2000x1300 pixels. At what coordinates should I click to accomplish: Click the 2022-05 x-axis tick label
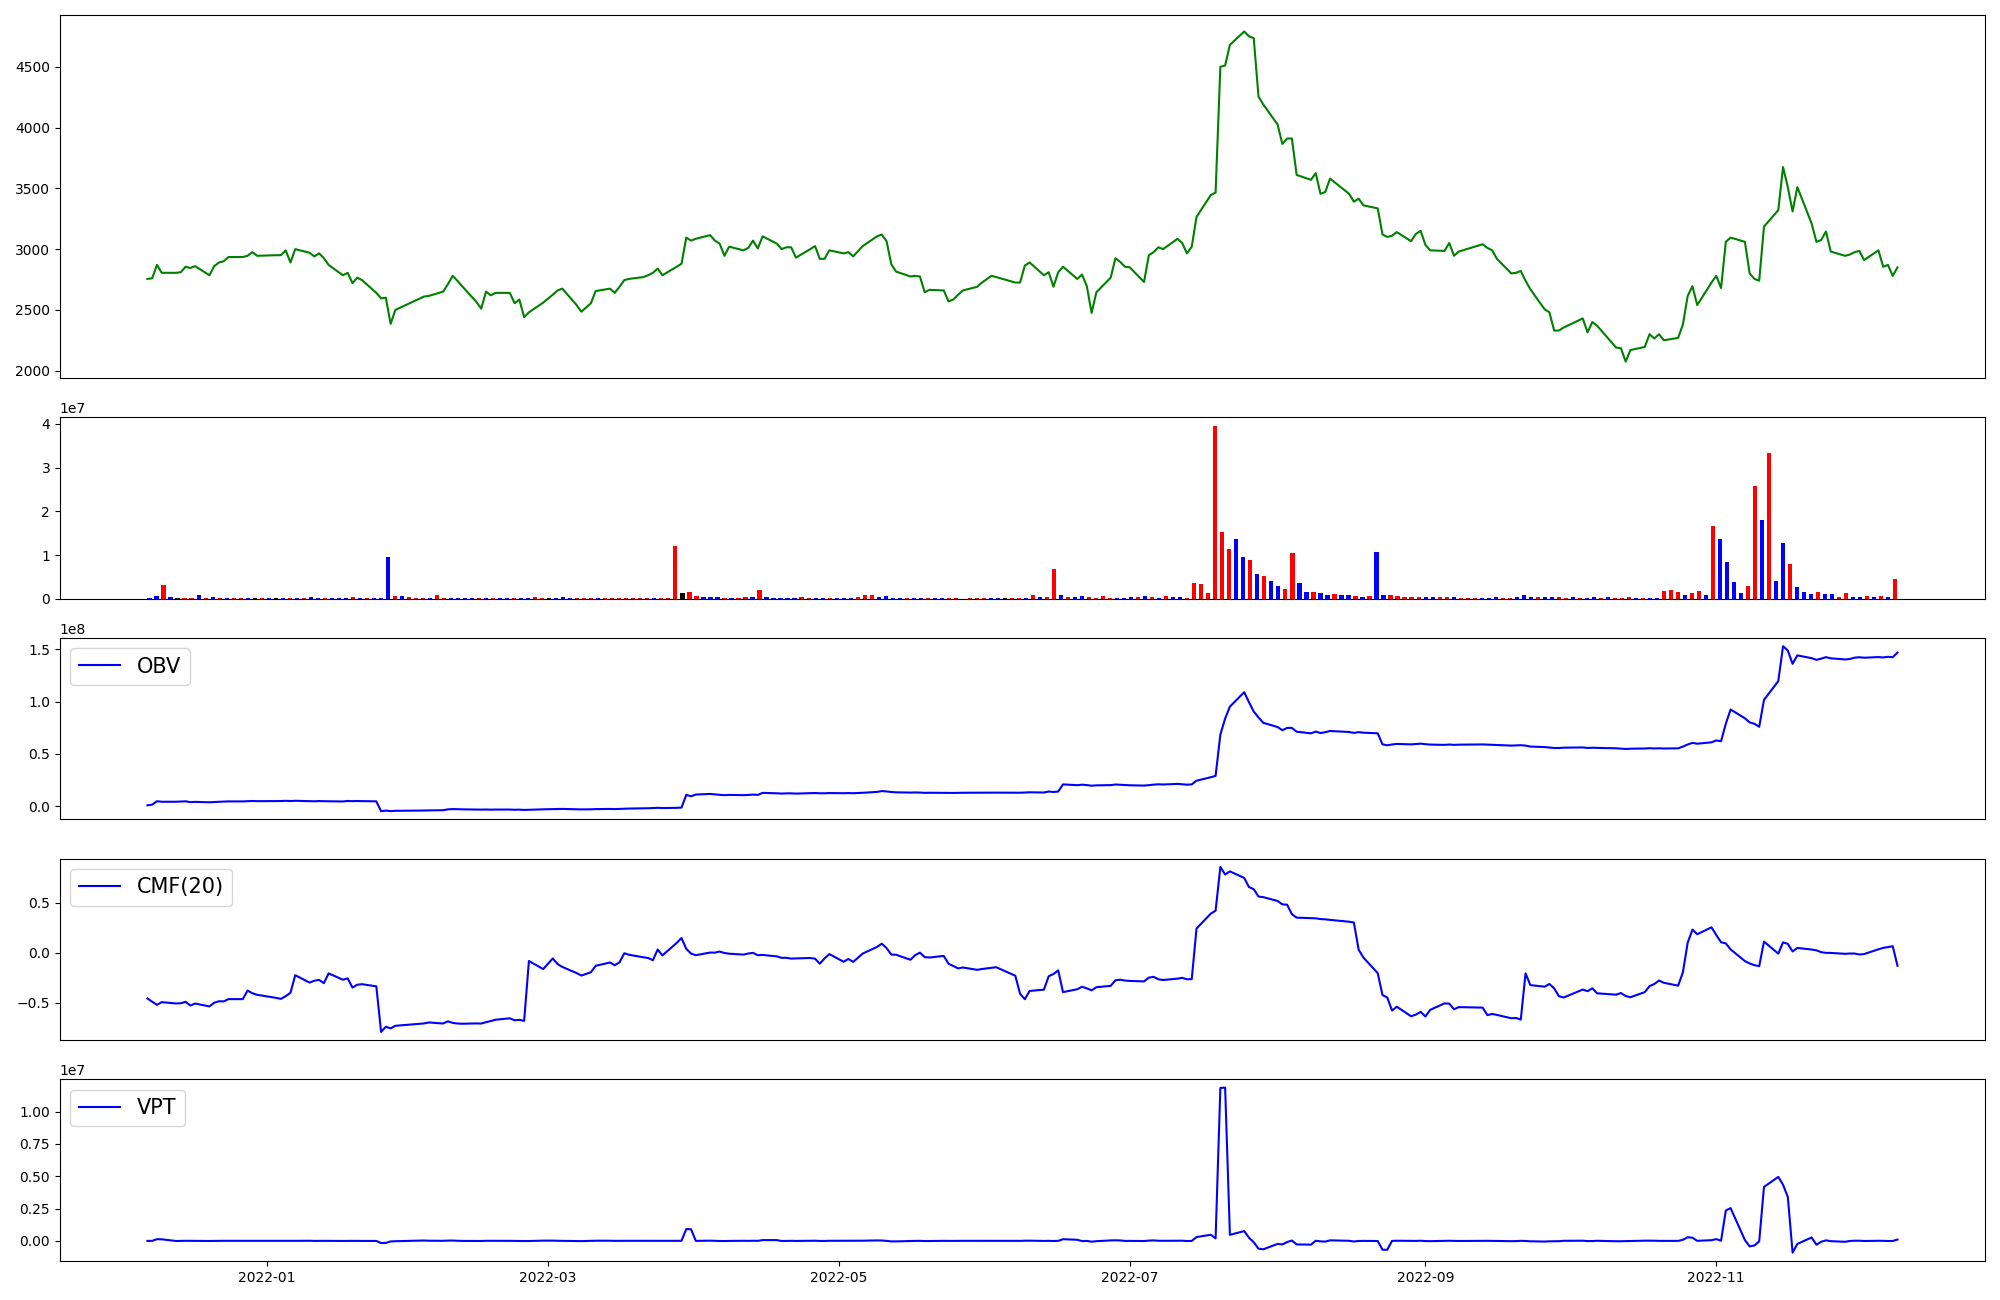pos(838,1277)
